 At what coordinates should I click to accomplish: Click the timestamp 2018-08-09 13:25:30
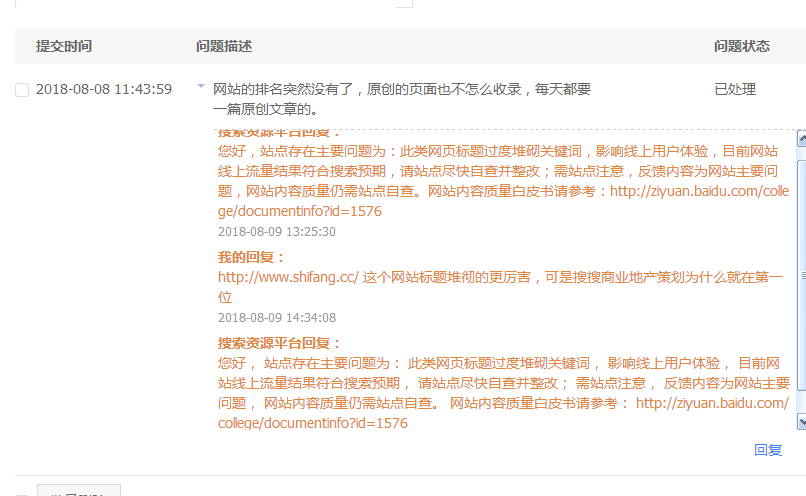pos(277,232)
